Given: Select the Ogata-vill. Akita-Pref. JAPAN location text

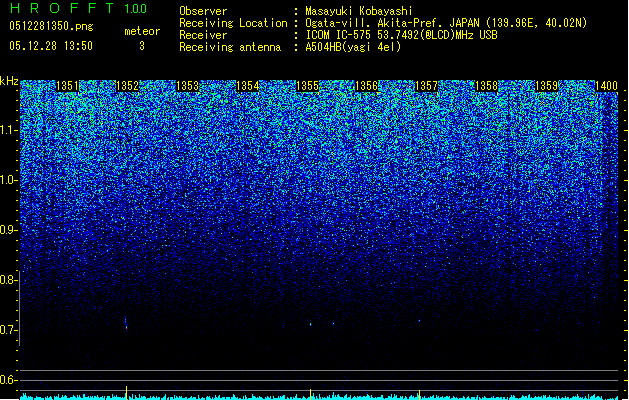Looking at the screenshot, I should click(x=446, y=23).
